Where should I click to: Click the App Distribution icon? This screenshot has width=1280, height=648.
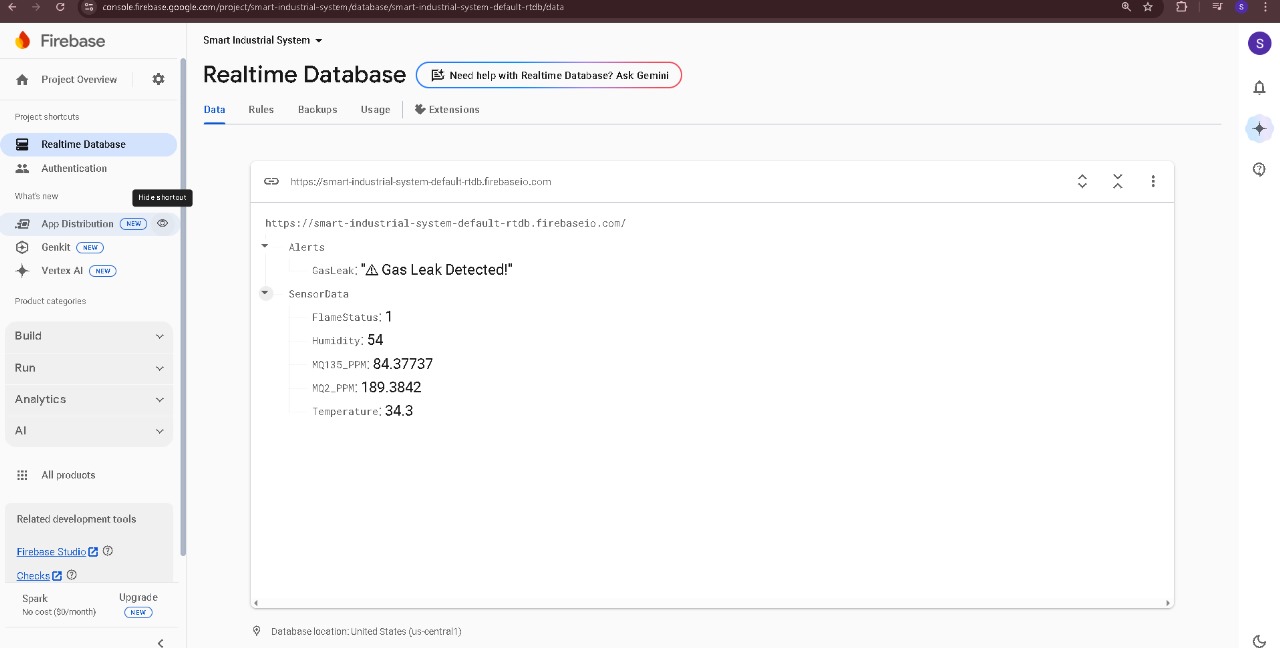click(x=22, y=224)
